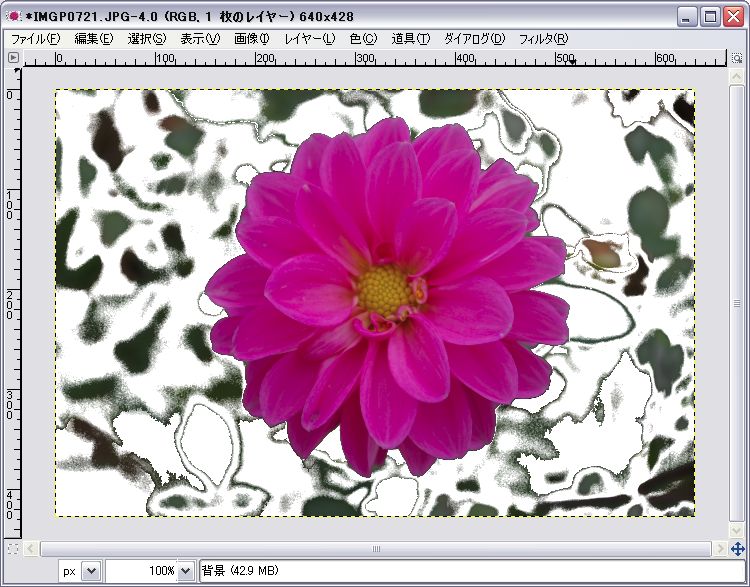Click the image menu arrow button beside ruler
Image resolution: width=750 pixels, height=587 pixels.
(13, 58)
